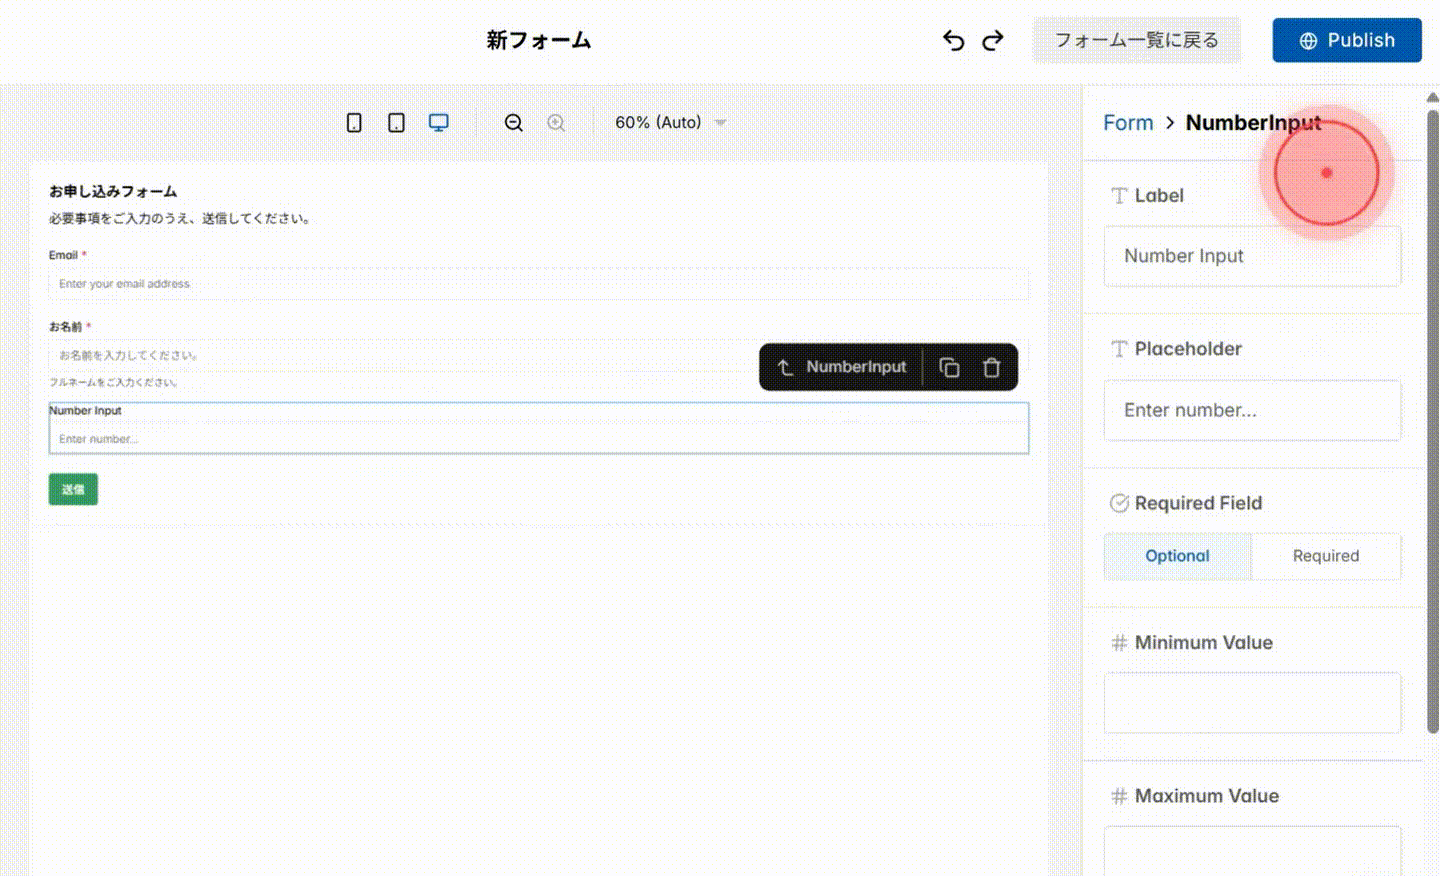
Task: Set Required Field to Optional
Action: pyautogui.click(x=1177, y=556)
